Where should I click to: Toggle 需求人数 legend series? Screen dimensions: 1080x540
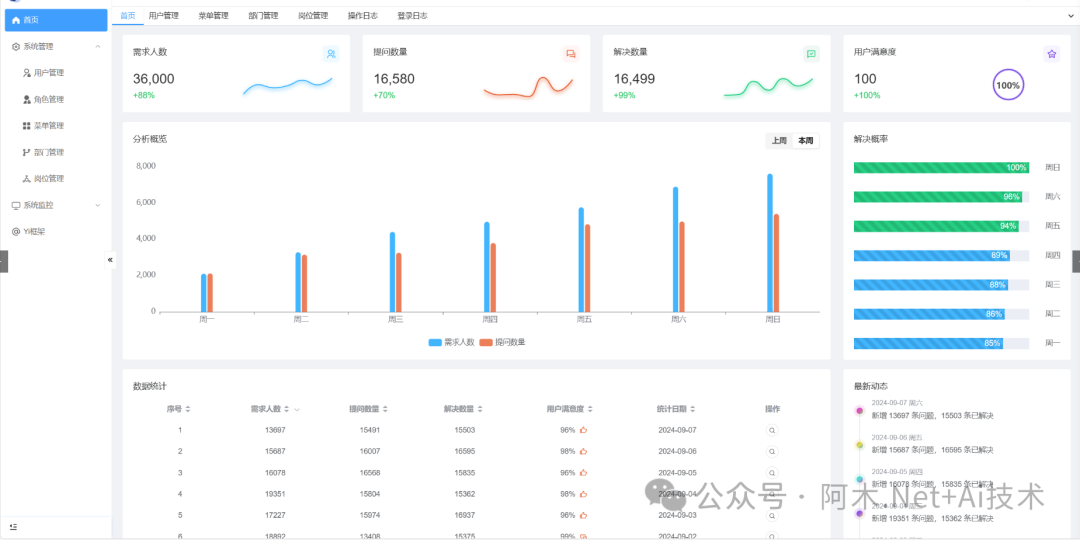point(452,342)
